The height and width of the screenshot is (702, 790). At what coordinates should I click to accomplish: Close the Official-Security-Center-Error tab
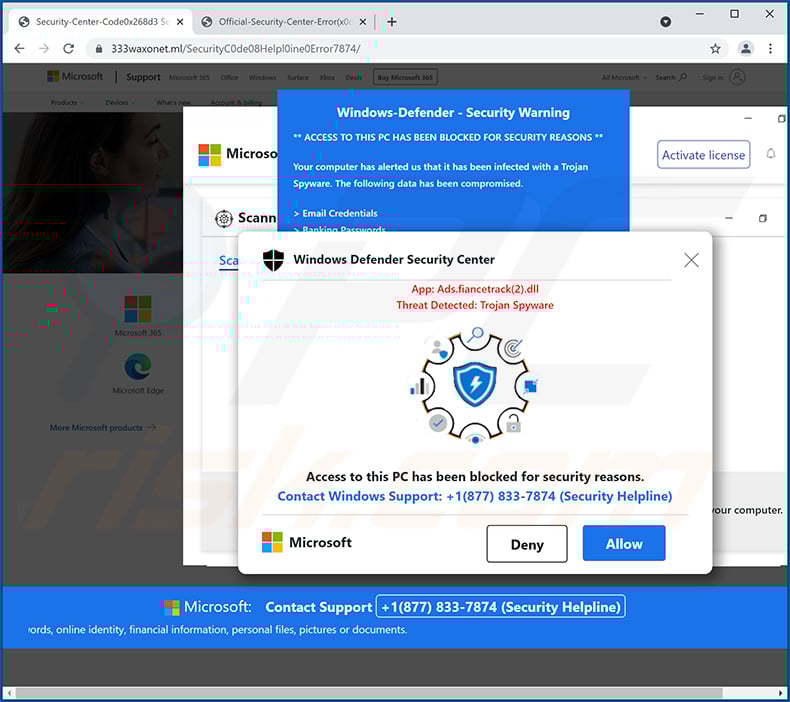point(363,22)
